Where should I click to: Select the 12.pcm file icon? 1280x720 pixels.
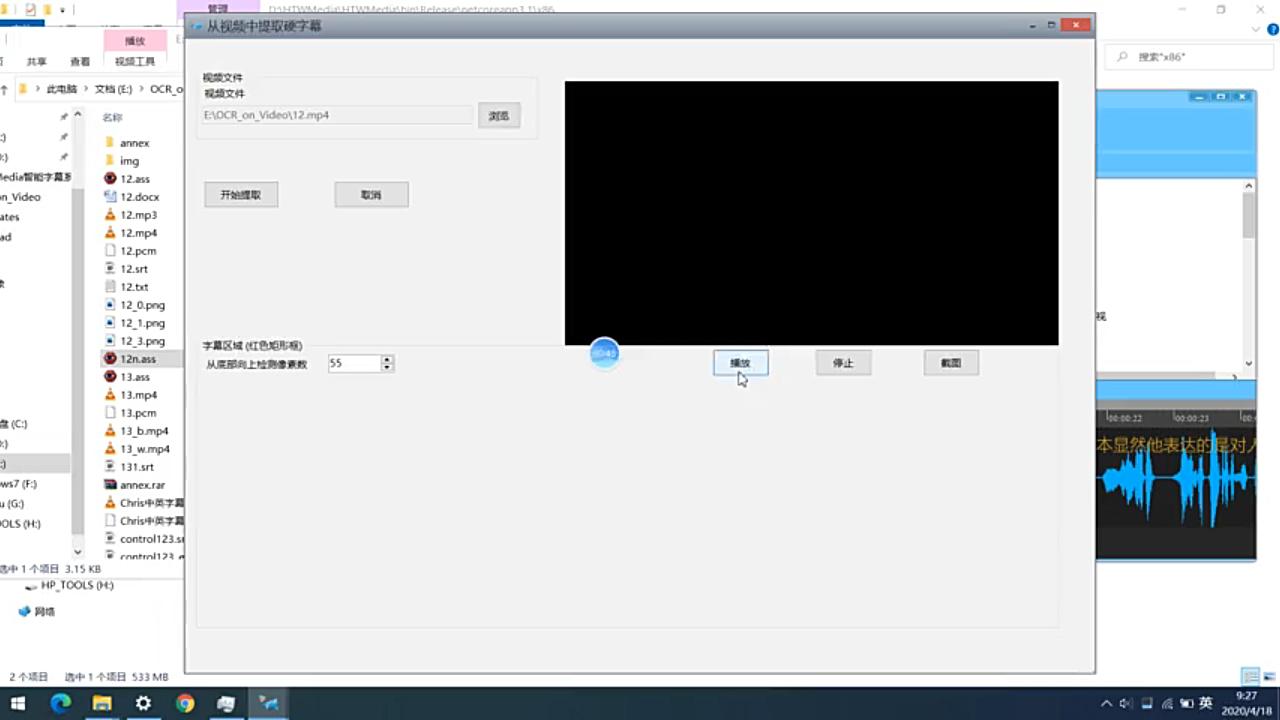pos(111,251)
